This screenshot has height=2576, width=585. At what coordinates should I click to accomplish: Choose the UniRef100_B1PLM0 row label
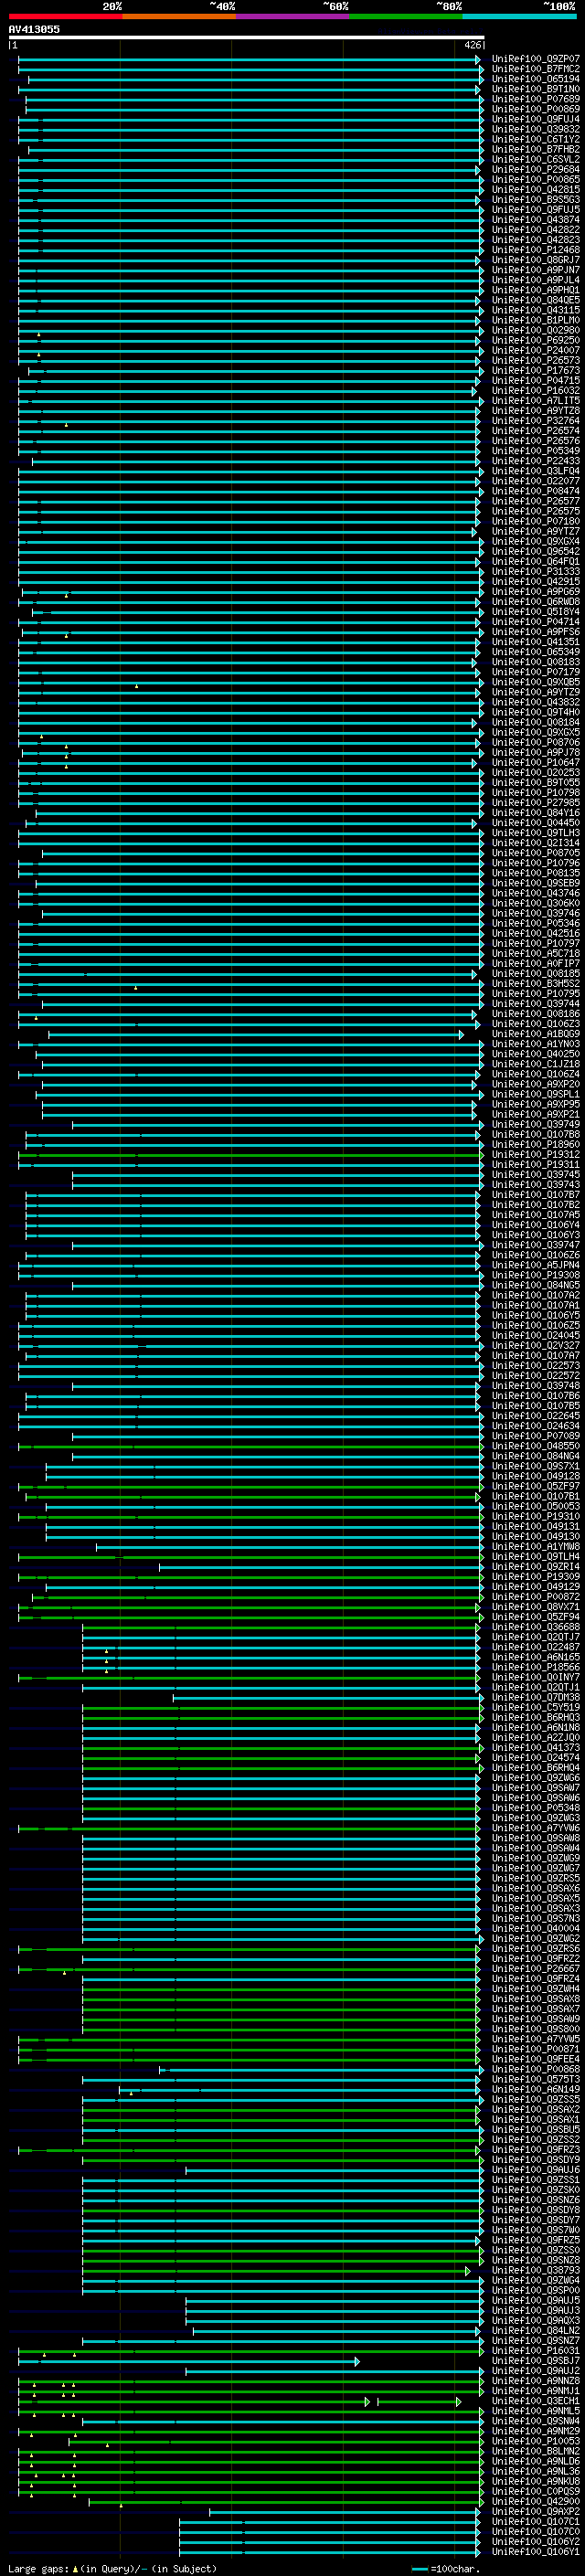click(x=535, y=320)
